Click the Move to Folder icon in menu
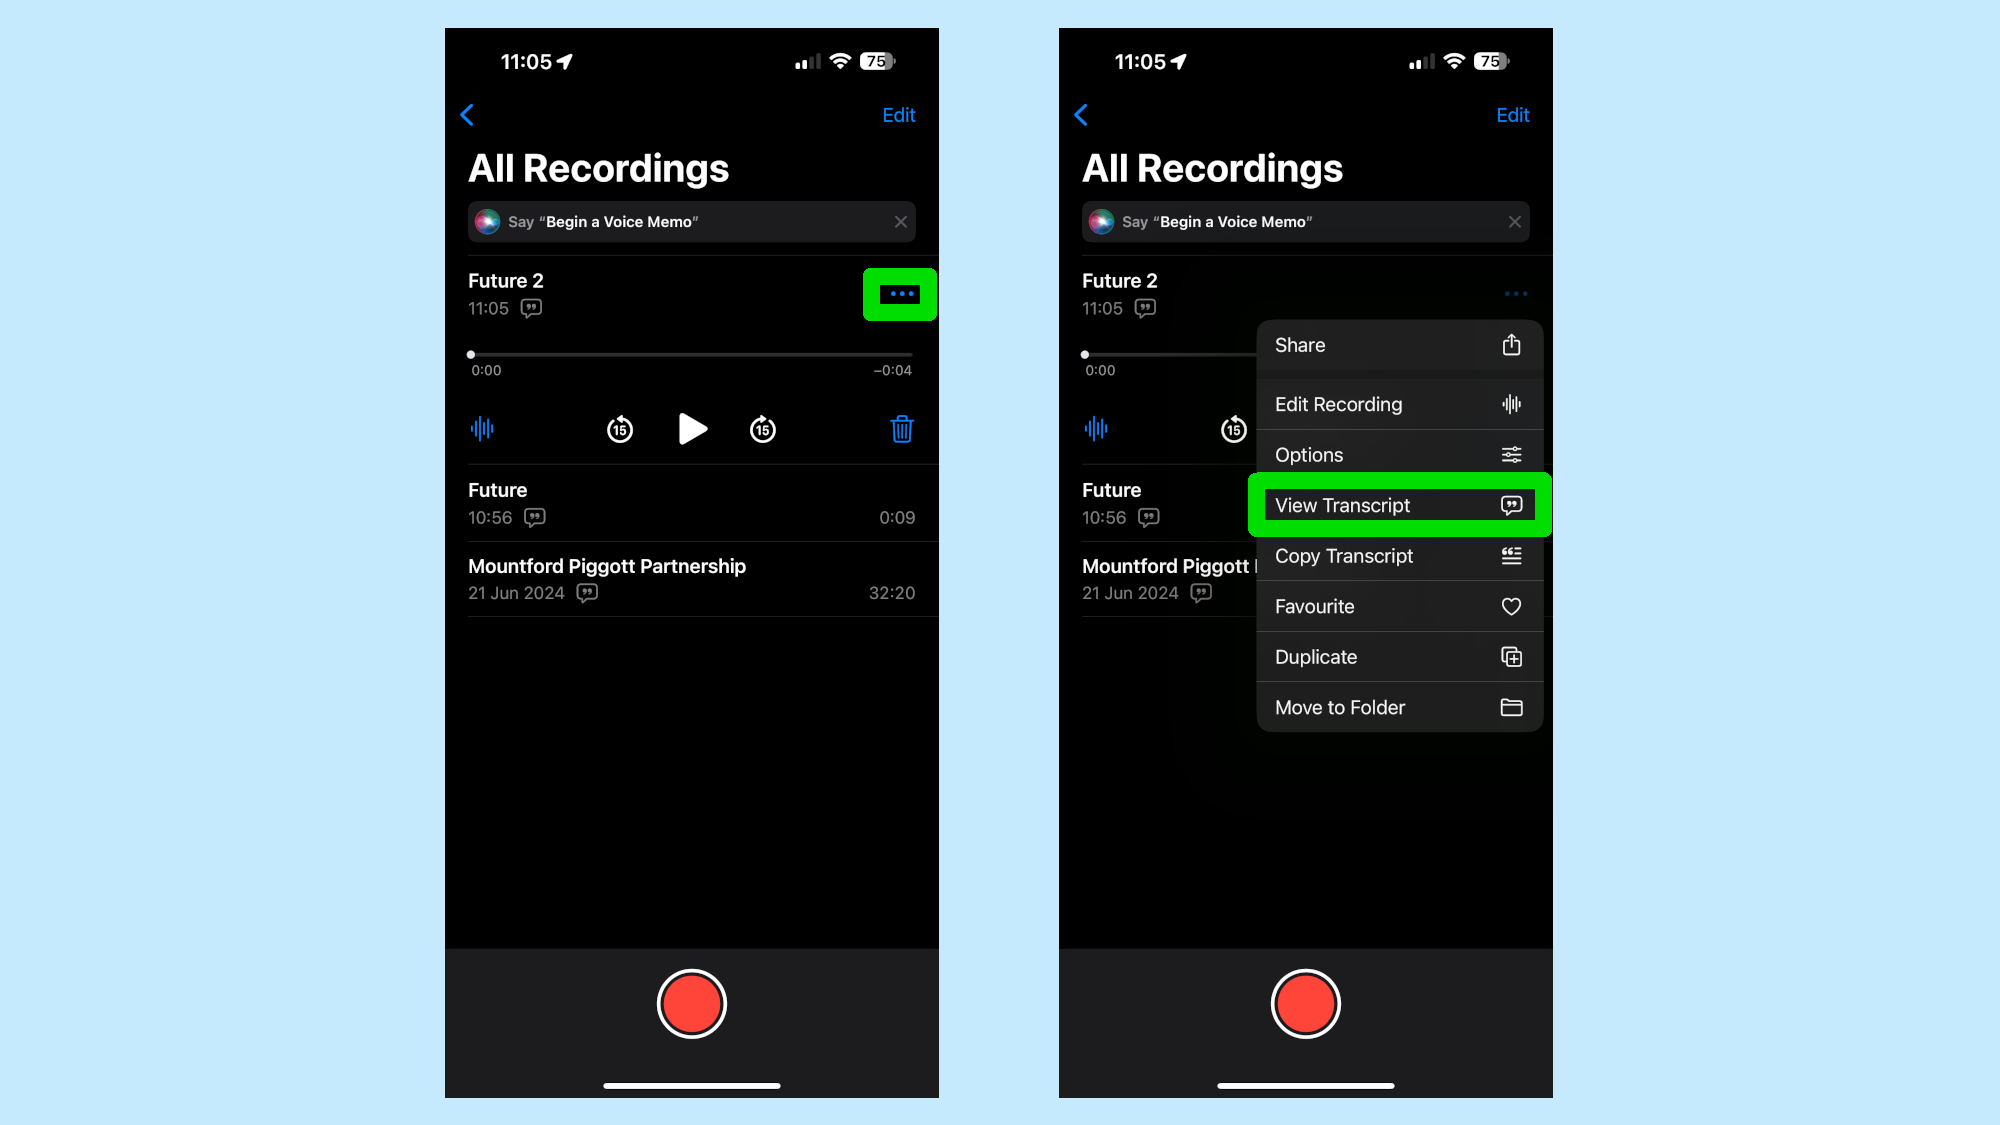Image resolution: width=2000 pixels, height=1125 pixels. (1512, 706)
